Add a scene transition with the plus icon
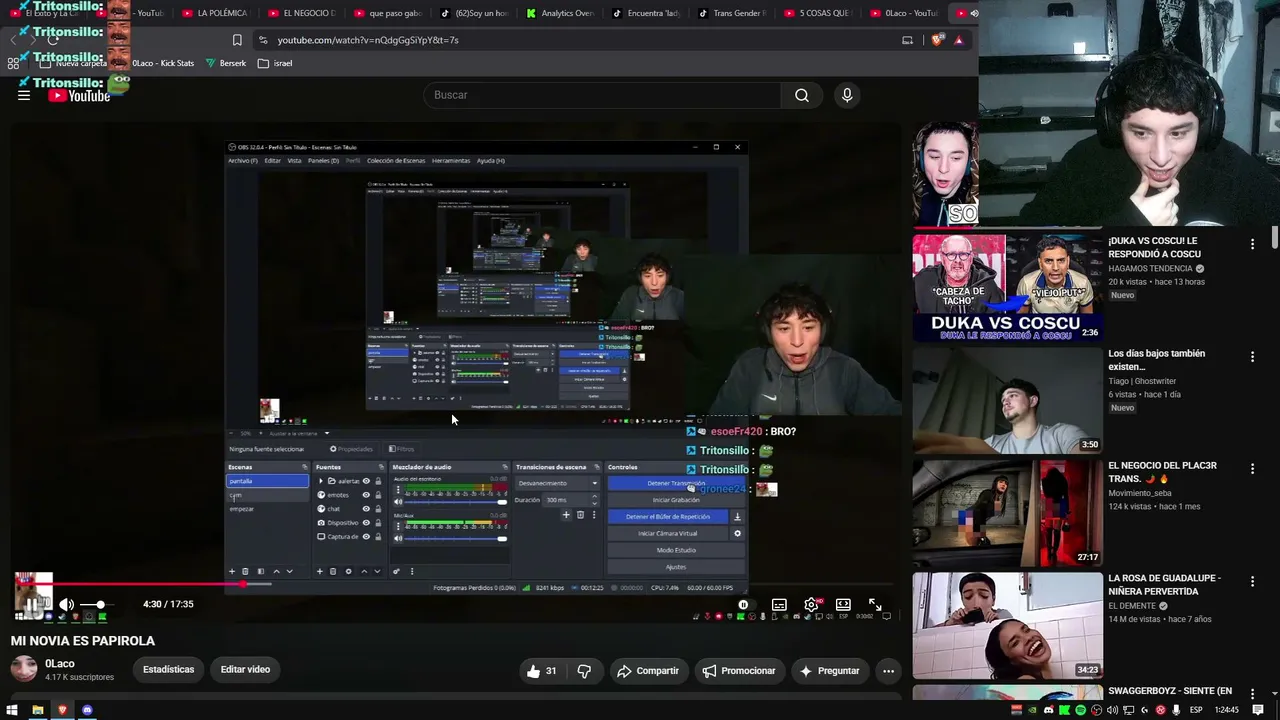This screenshot has height=720, width=1280. point(566,515)
